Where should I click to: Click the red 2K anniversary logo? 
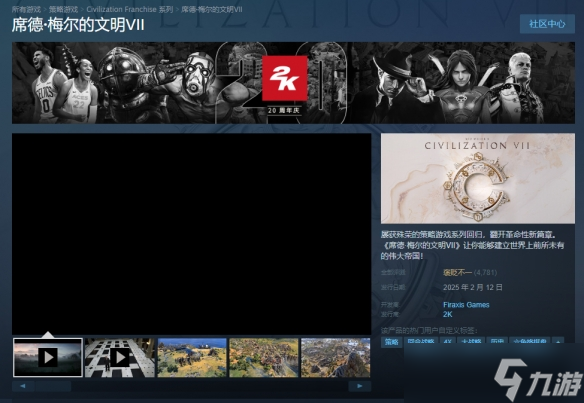pyautogui.click(x=285, y=78)
